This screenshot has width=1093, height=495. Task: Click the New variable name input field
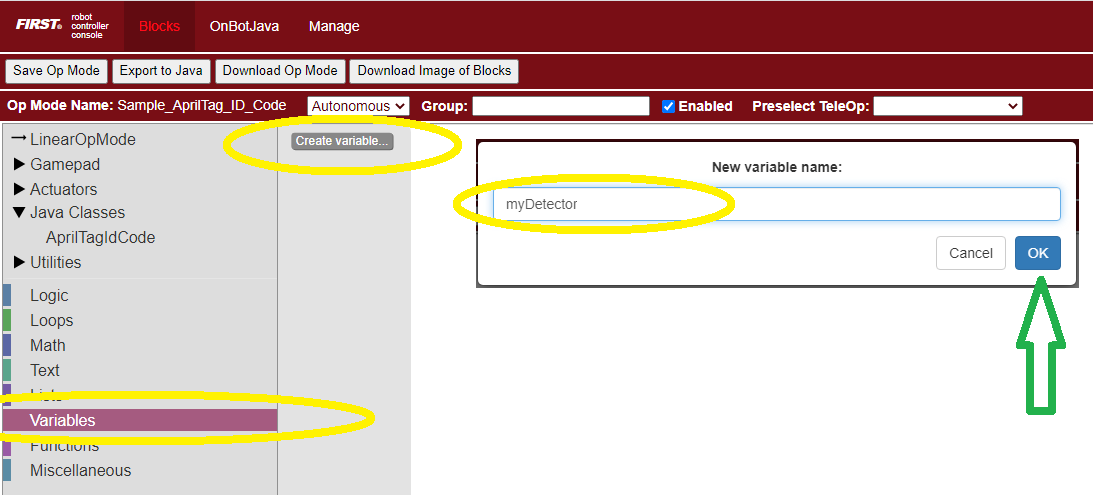point(776,204)
